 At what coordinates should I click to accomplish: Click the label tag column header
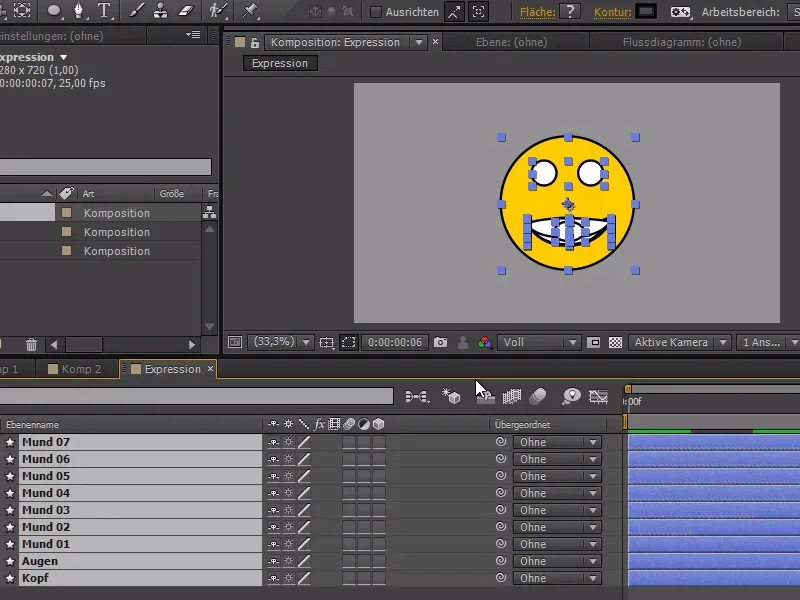pyautogui.click(x=66, y=193)
